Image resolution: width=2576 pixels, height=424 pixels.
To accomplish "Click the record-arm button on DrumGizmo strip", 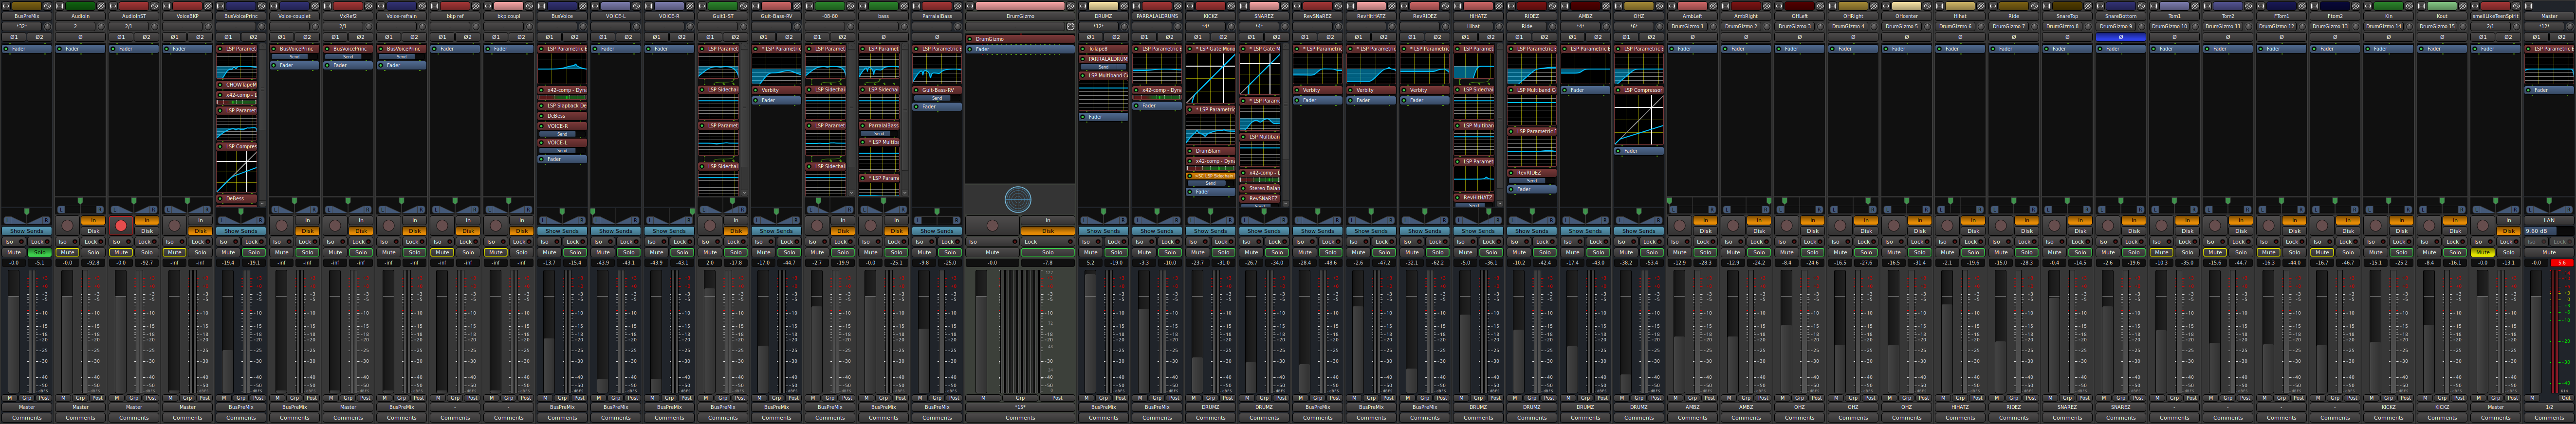I will click(992, 226).
